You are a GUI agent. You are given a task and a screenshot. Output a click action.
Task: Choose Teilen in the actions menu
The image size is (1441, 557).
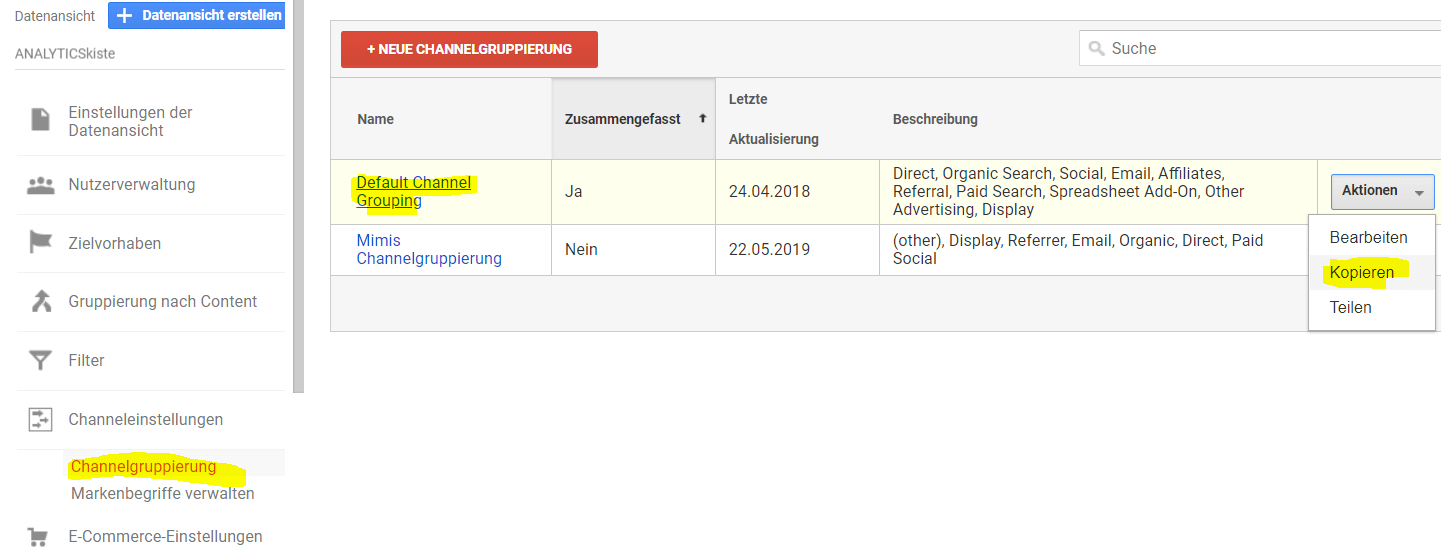tap(1350, 308)
